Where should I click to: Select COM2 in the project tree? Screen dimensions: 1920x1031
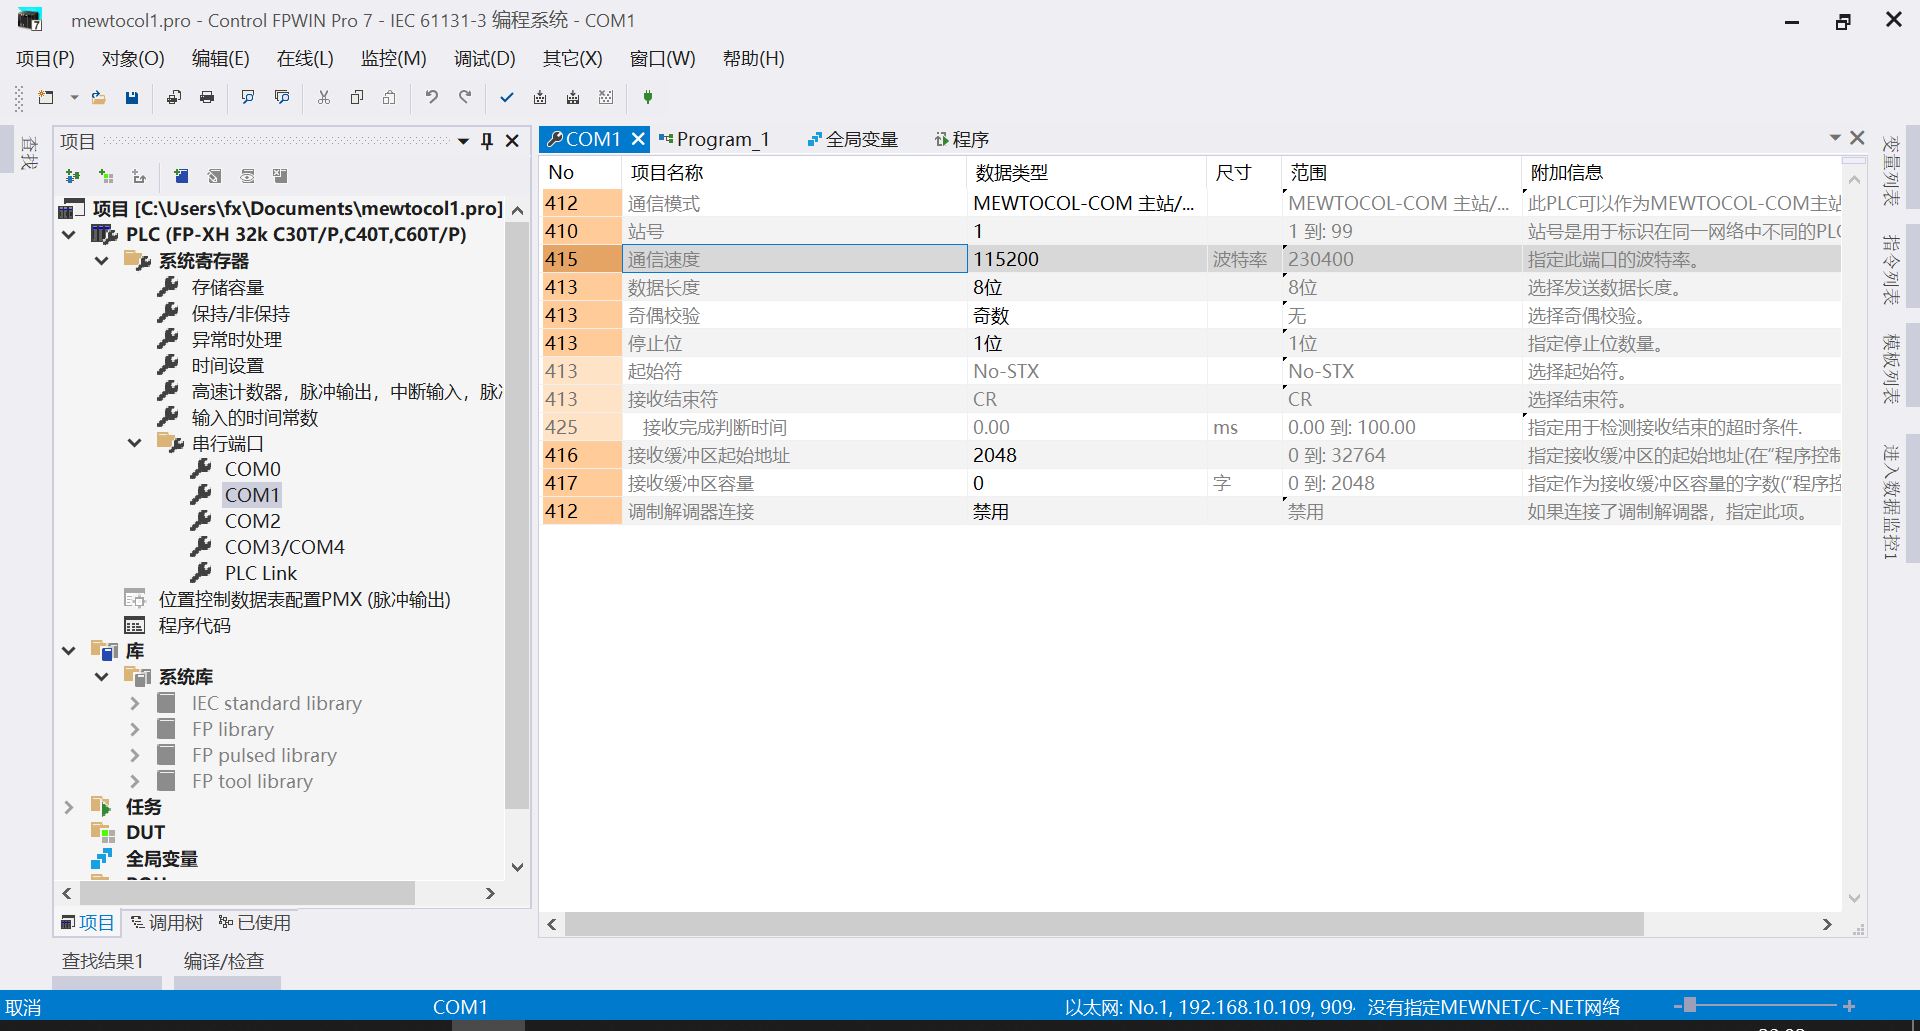tap(252, 521)
